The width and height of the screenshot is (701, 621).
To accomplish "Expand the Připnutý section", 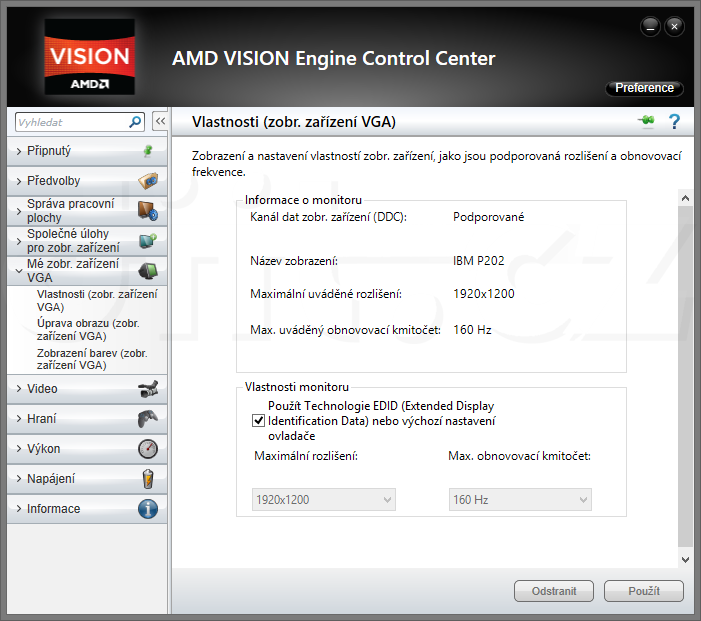I will [x=87, y=151].
